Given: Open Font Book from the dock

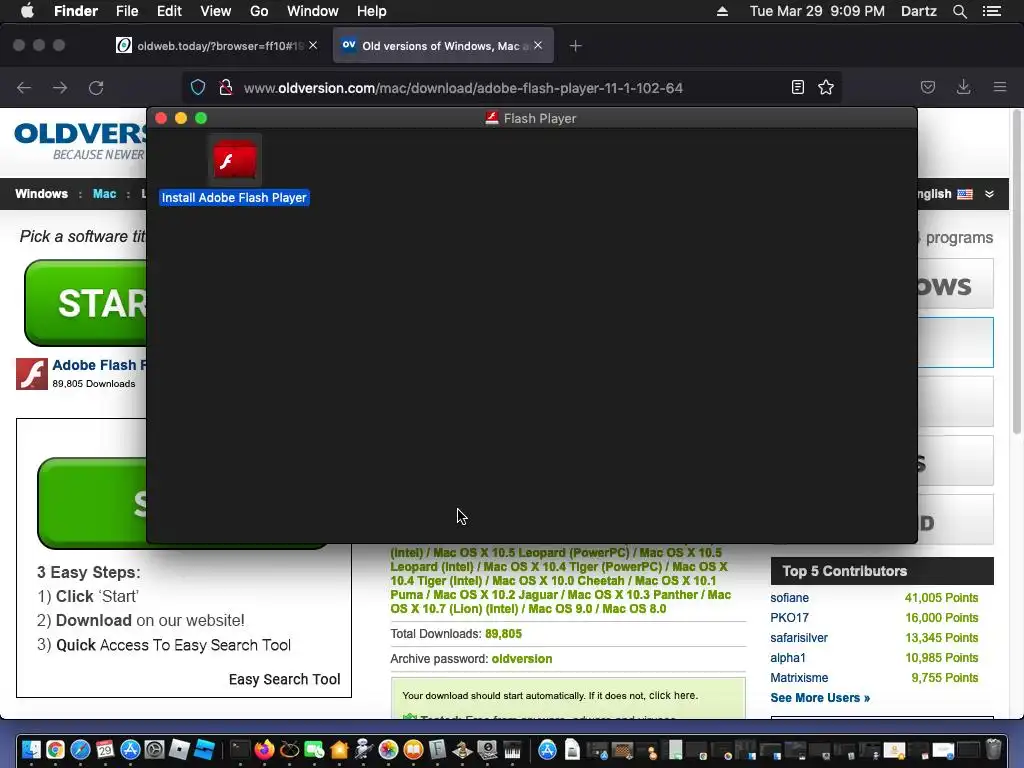Looking at the screenshot, I should coord(438,749).
